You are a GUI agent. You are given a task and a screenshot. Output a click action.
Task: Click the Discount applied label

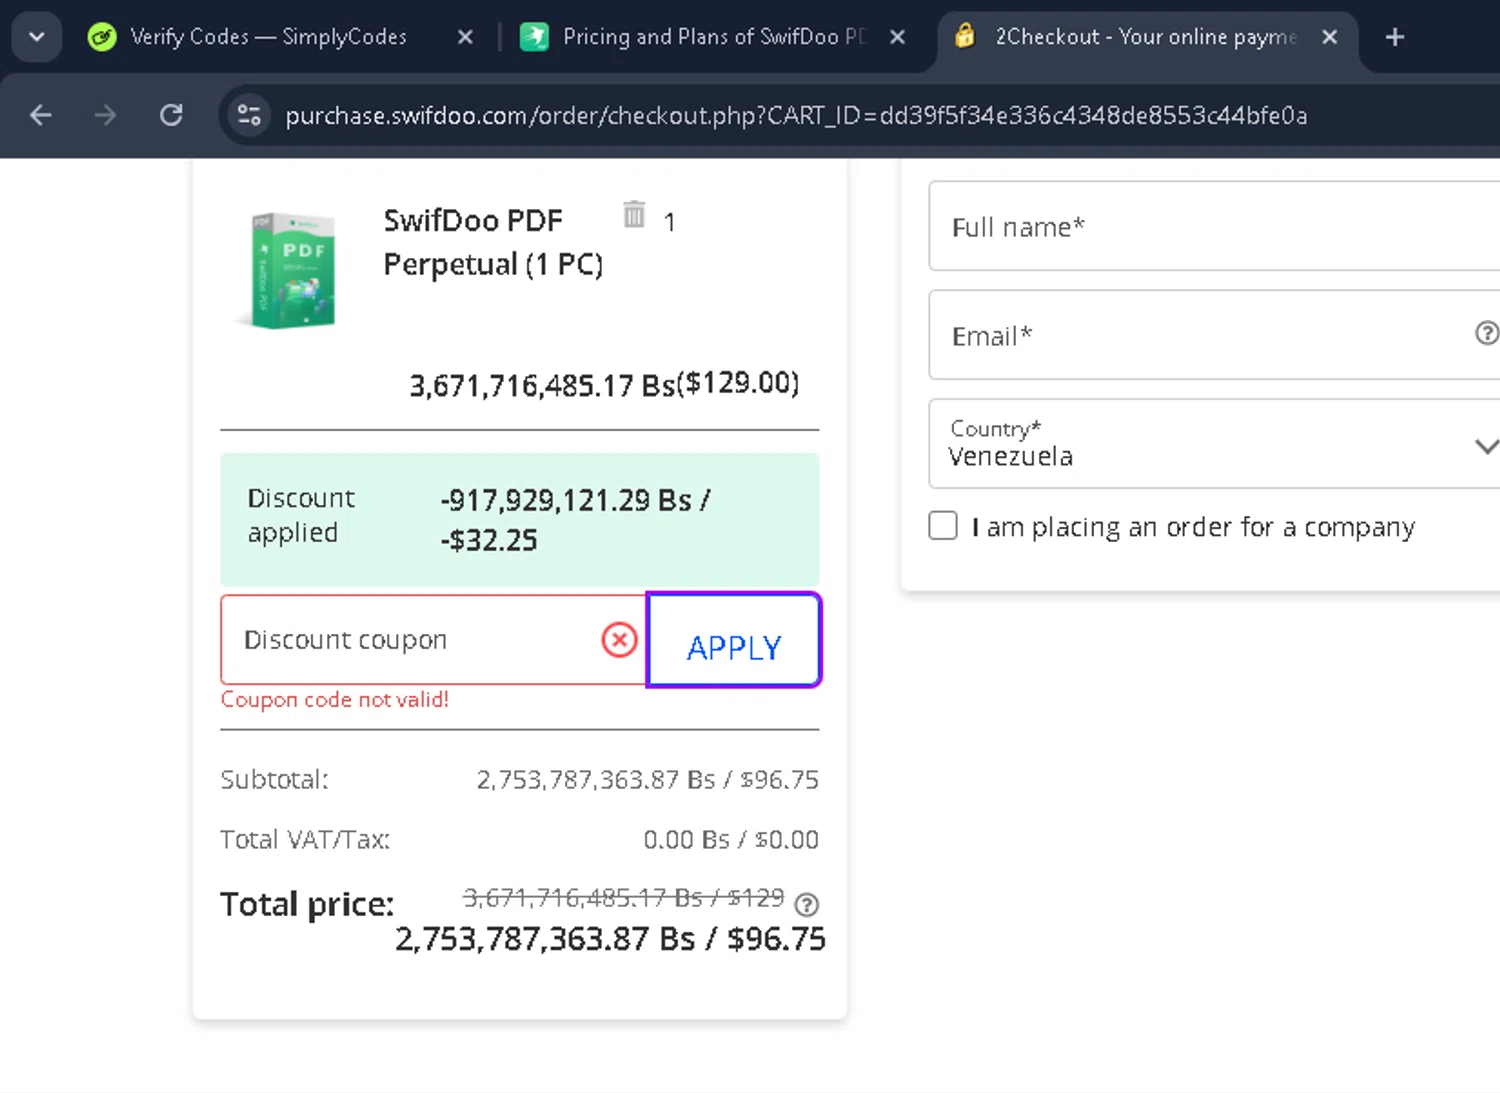[x=301, y=515]
